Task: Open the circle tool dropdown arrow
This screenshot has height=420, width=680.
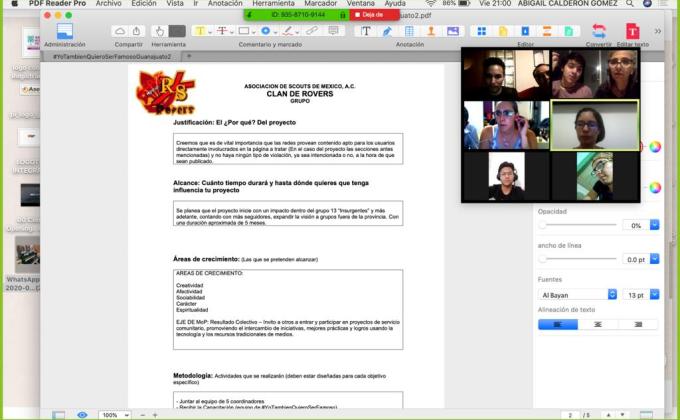Action: point(275,32)
